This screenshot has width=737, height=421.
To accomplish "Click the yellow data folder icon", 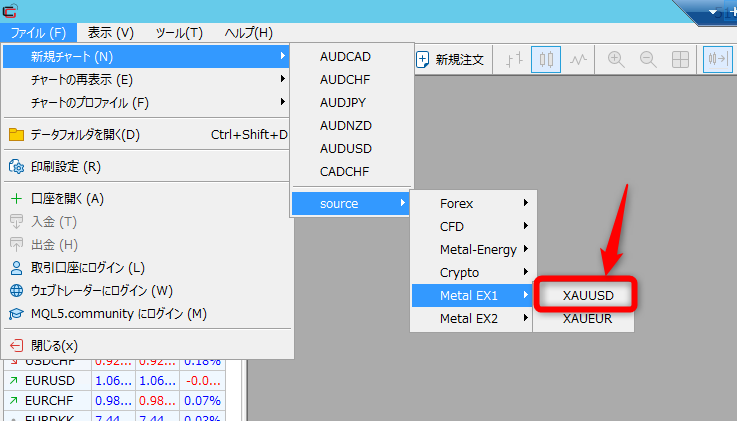I will point(16,135).
